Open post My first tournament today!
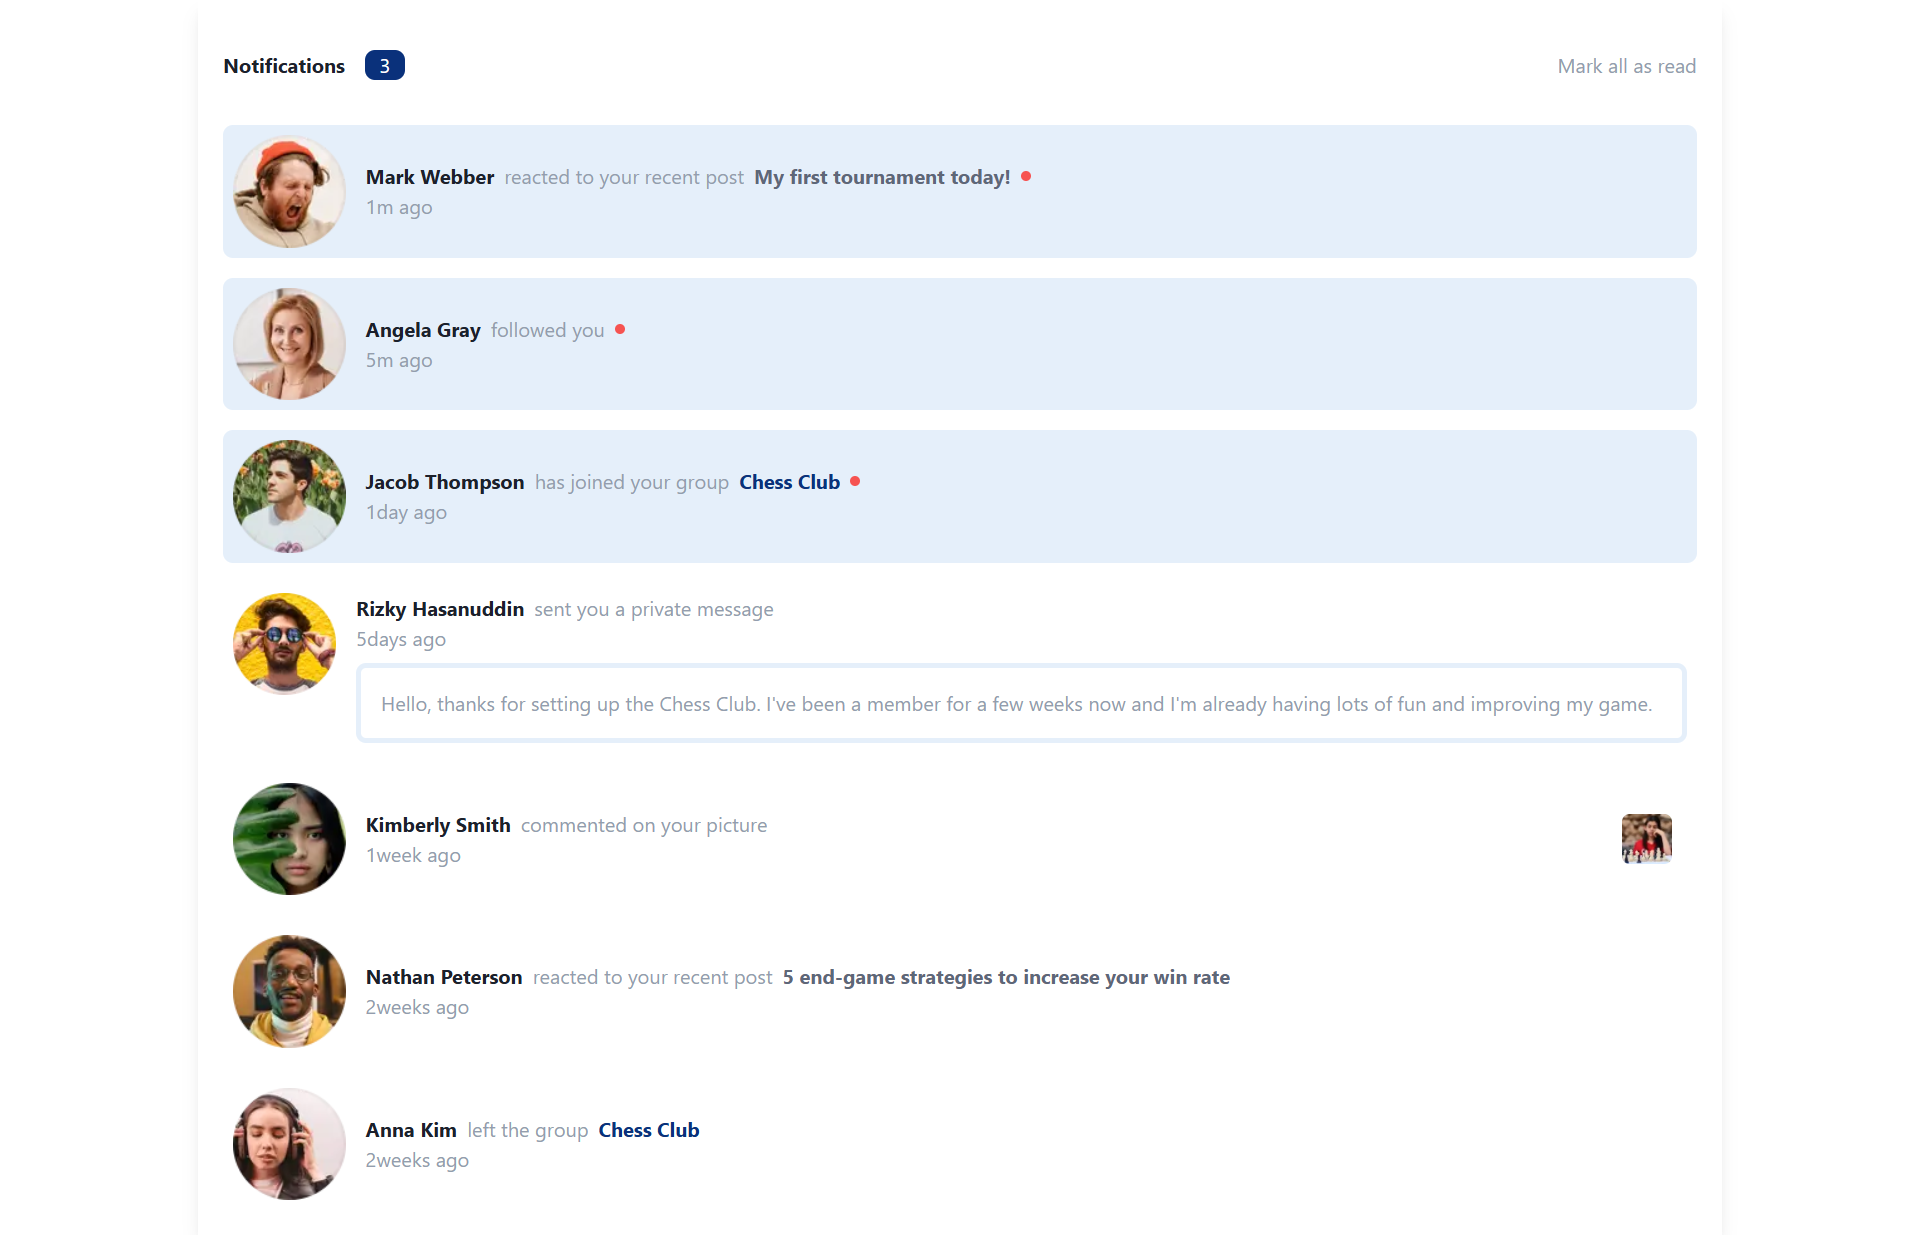Screen dimensions: 1920x1235 pyautogui.click(x=882, y=177)
